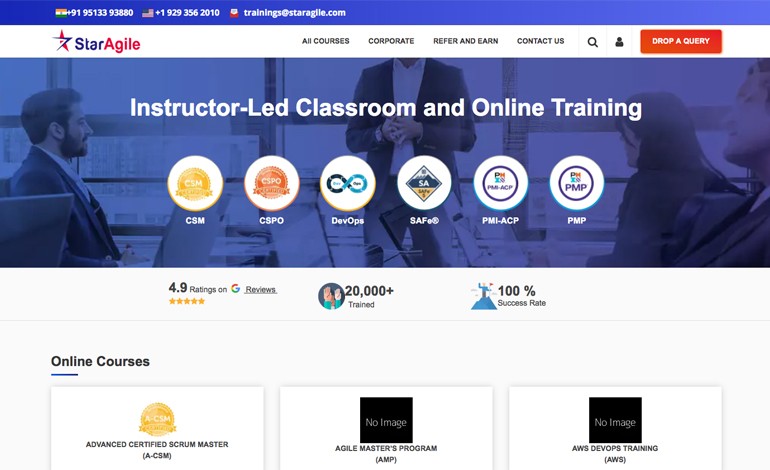770x470 pixels.
Task: Open All Courses menu
Action: (x=326, y=41)
